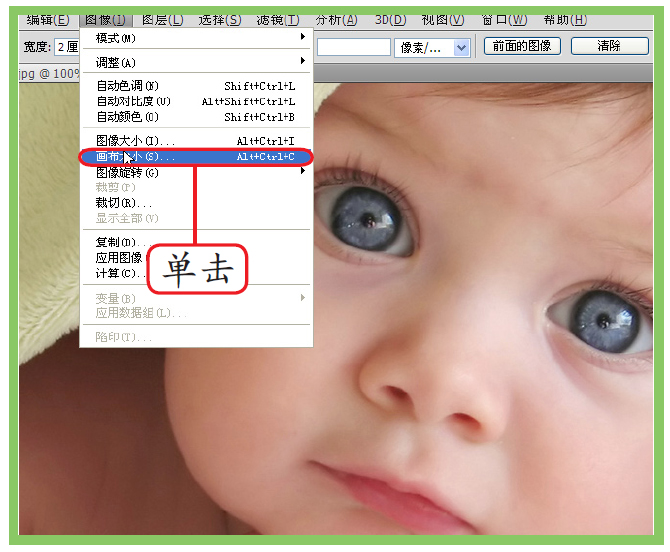Open the 图层(L) menu

162,20
